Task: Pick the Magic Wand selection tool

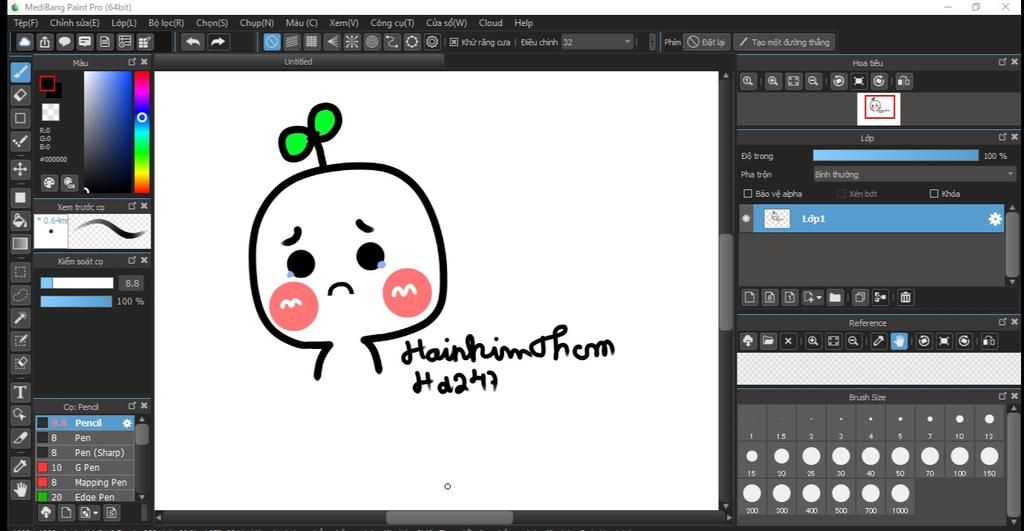Action: [20, 317]
